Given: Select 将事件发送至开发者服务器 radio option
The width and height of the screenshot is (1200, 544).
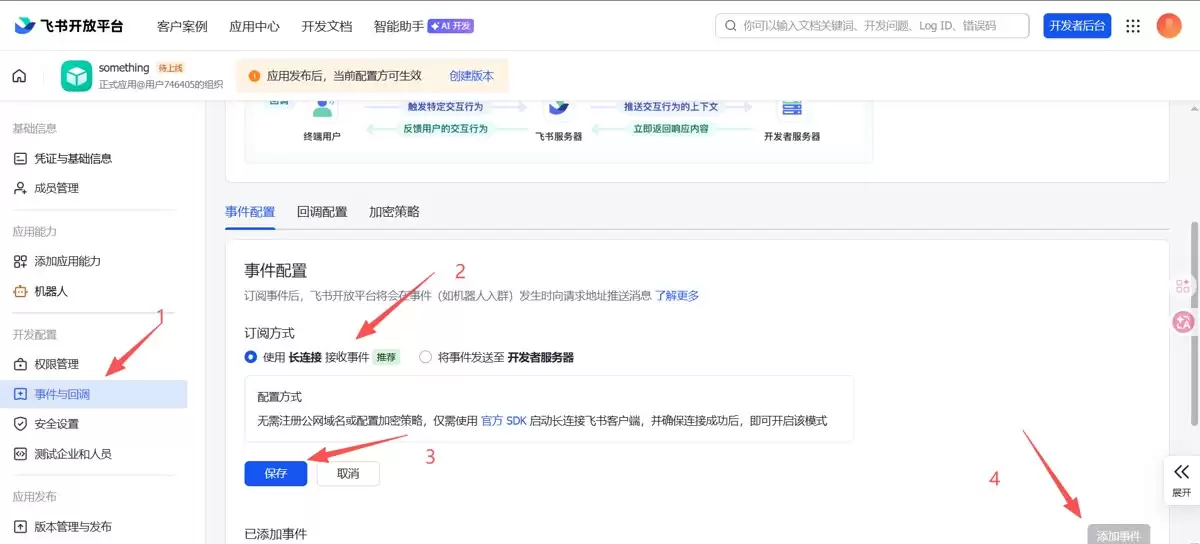Looking at the screenshot, I should pos(426,357).
